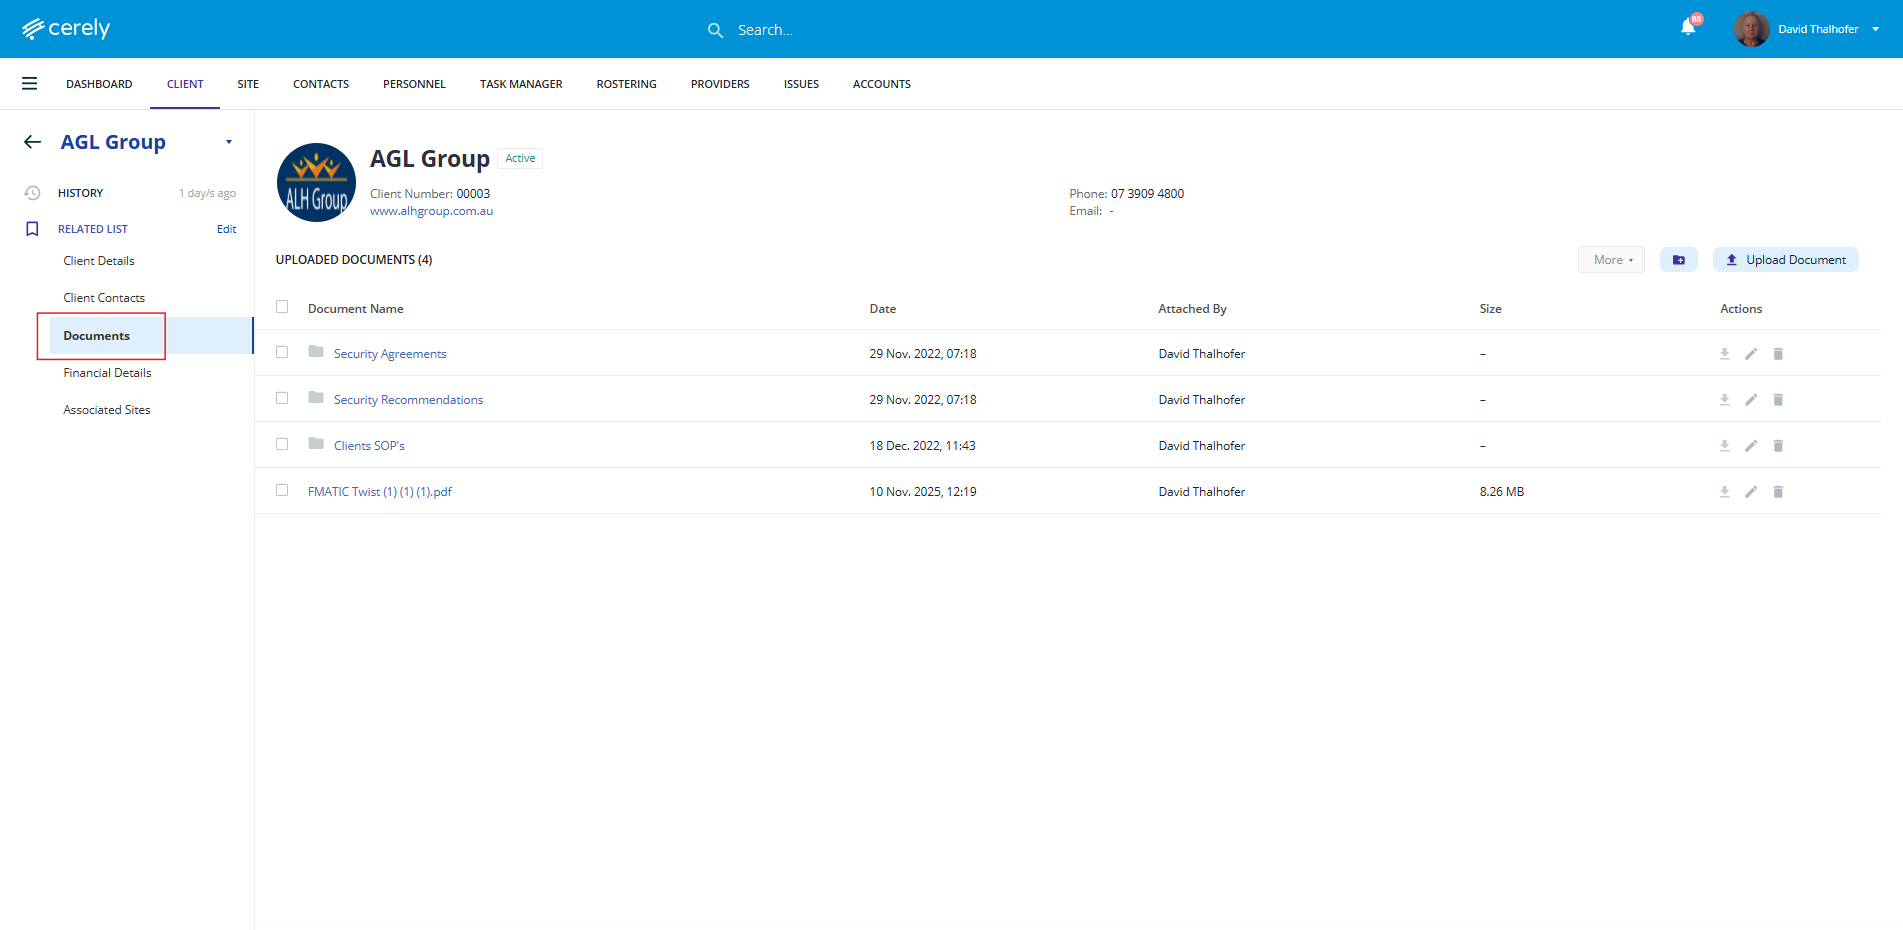Open the hamburger menu icon
Viewport: 1903px width, 930px height.
[x=30, y=84]
